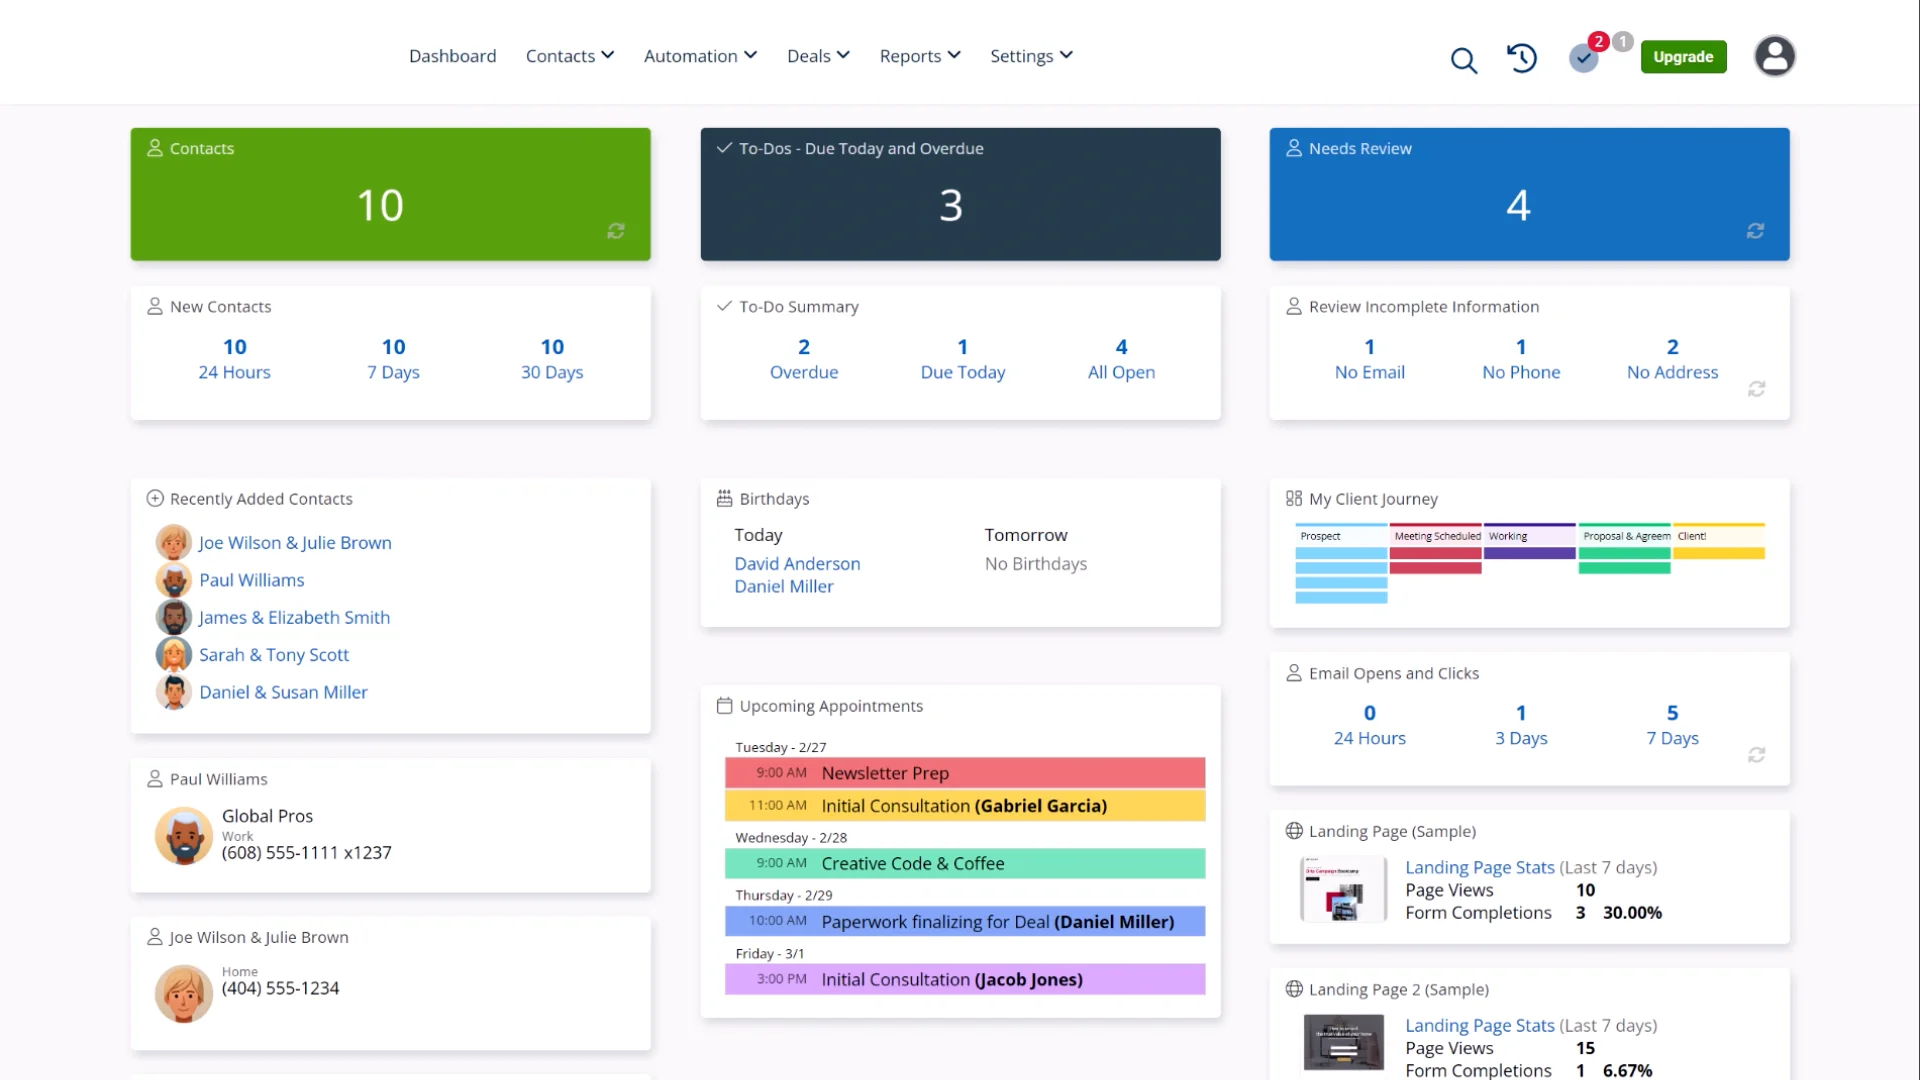Refresh Review Incomplete Information widget
Image resolution: width=1920 pixels, height=1080 pixels.
(x=1756, y=389)
